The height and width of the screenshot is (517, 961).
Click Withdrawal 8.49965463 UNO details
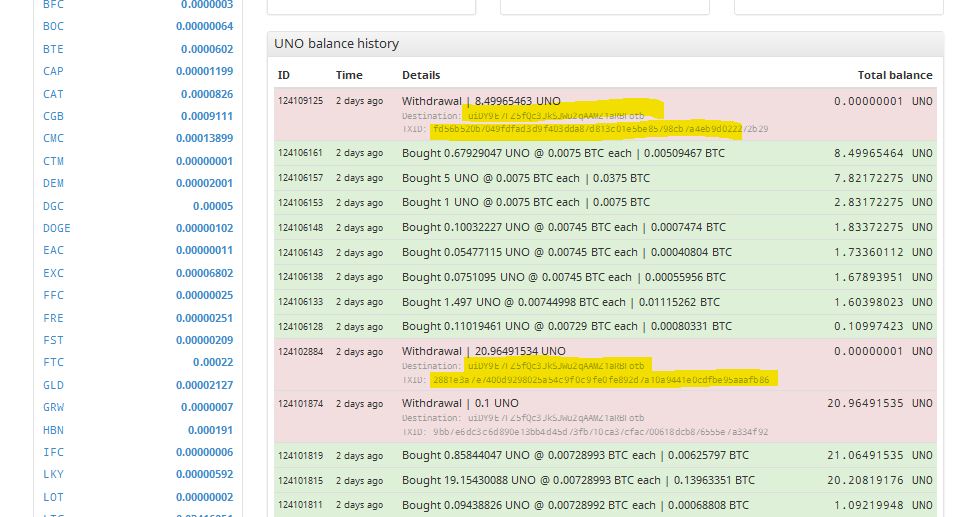coord(481,101)
